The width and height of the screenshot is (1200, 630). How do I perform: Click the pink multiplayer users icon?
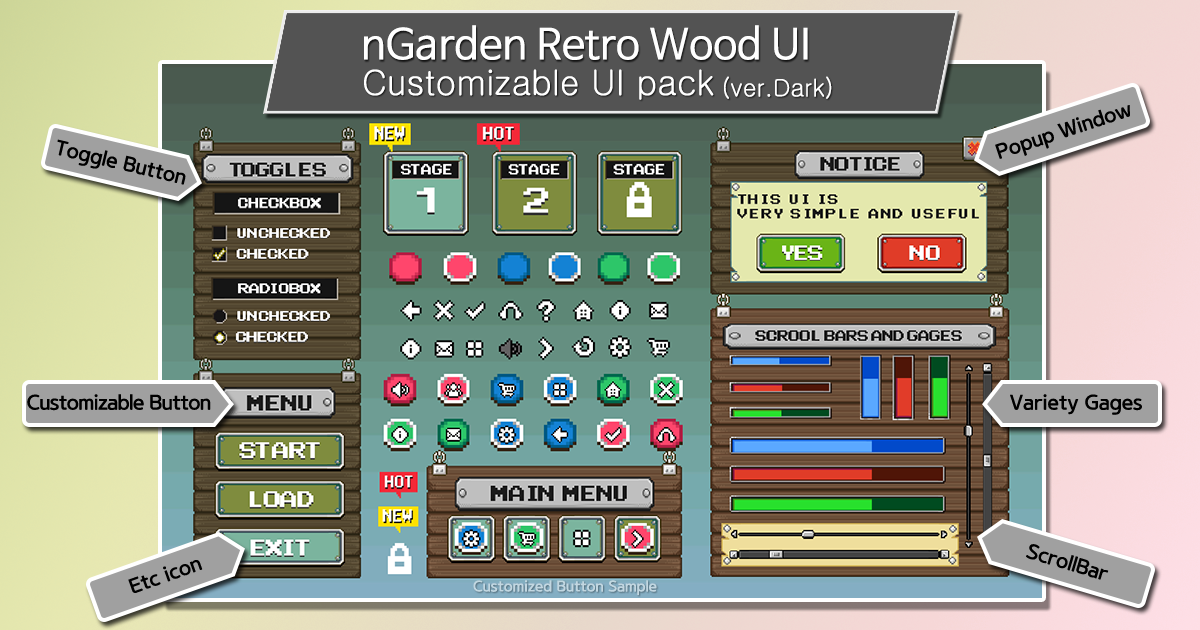point(454,389)
